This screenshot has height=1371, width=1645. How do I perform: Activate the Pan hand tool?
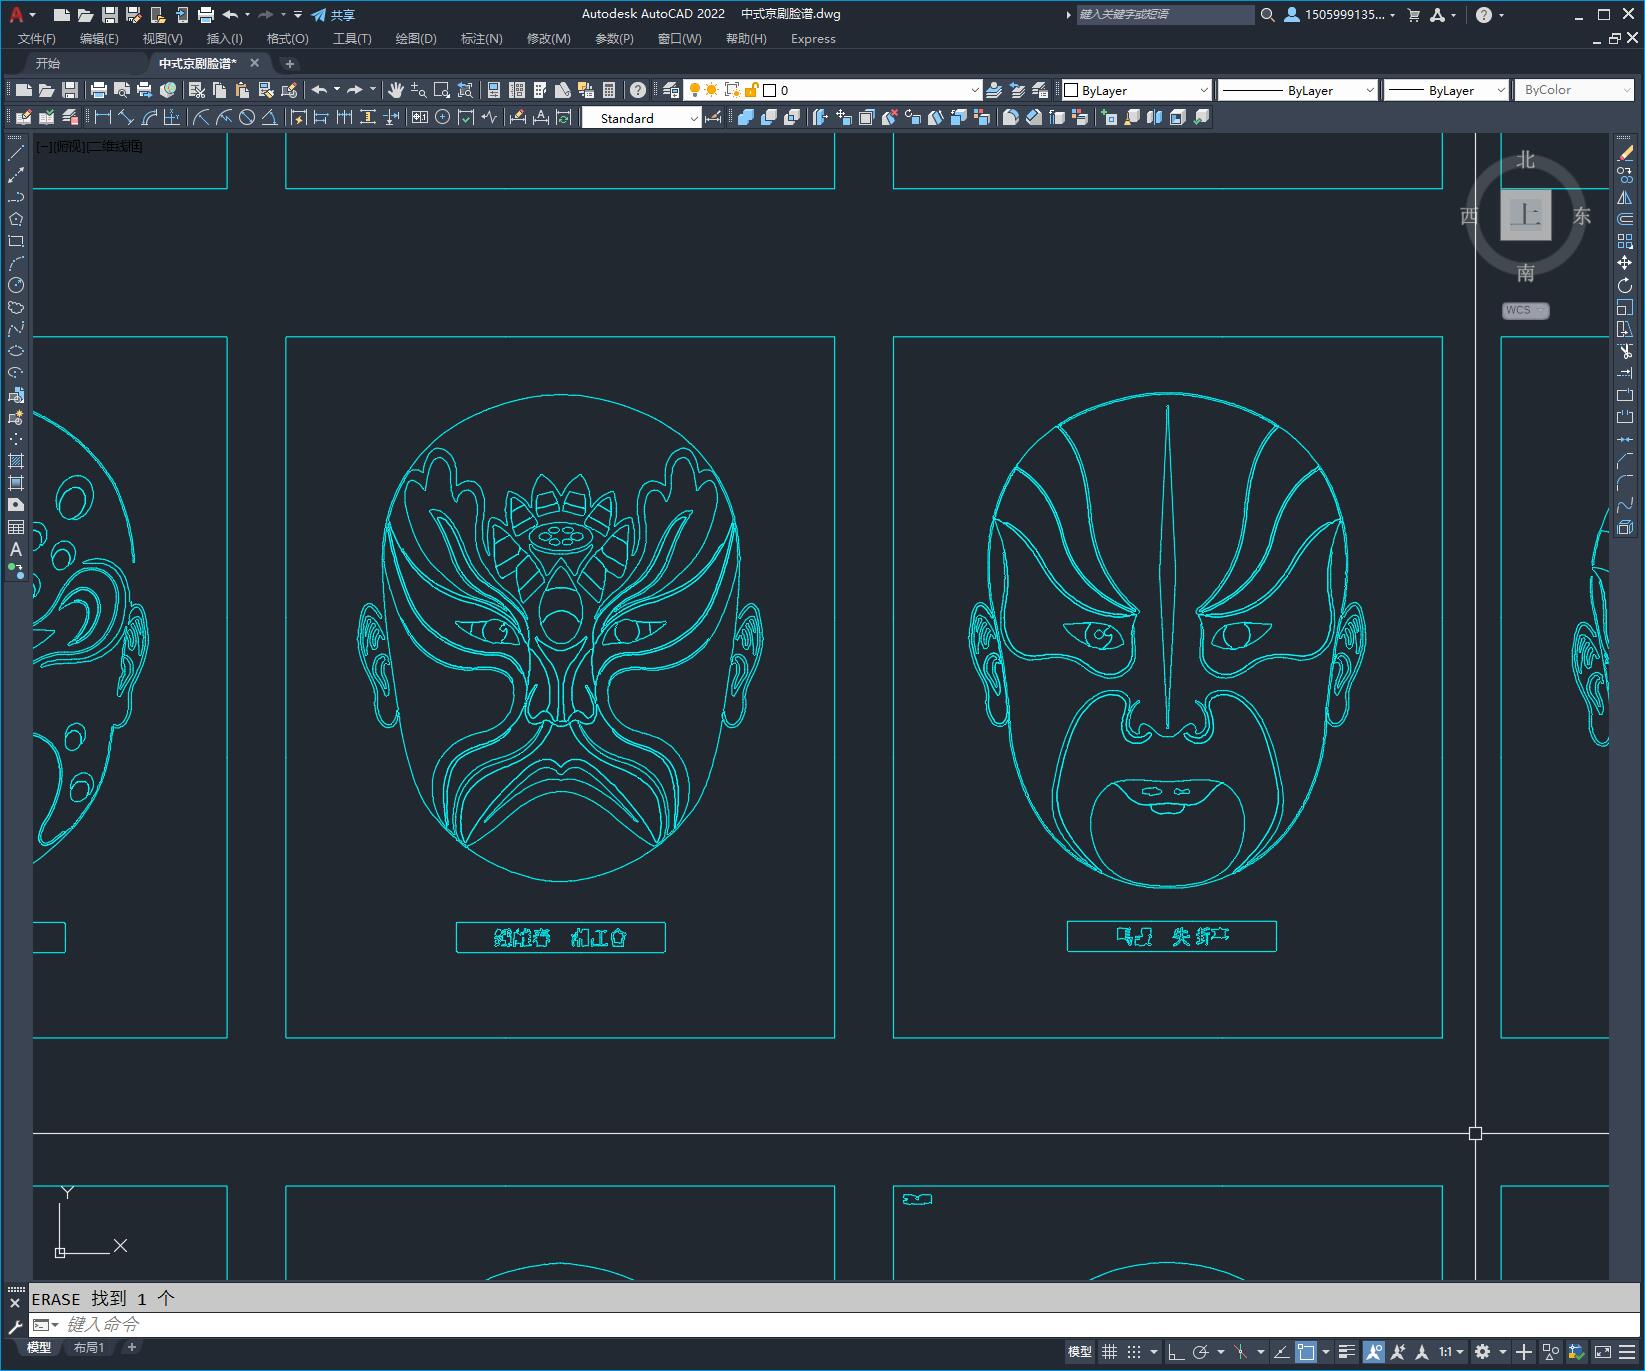pos(396,90)
